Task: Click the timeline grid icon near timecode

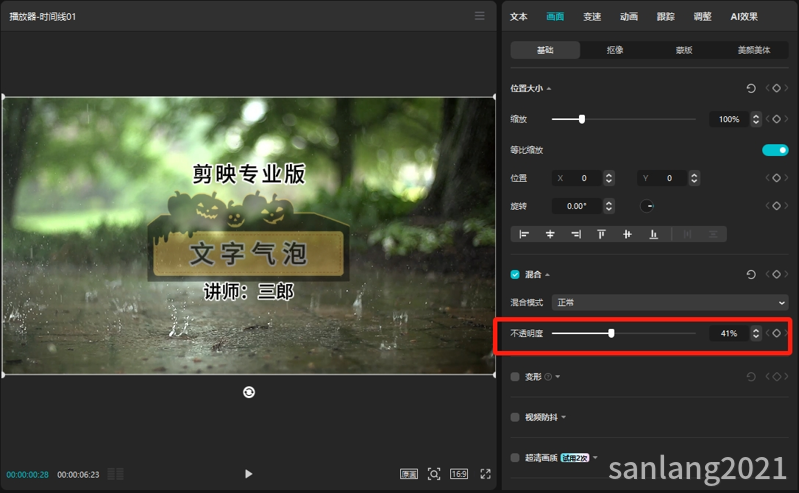Action: coord(116,474)
